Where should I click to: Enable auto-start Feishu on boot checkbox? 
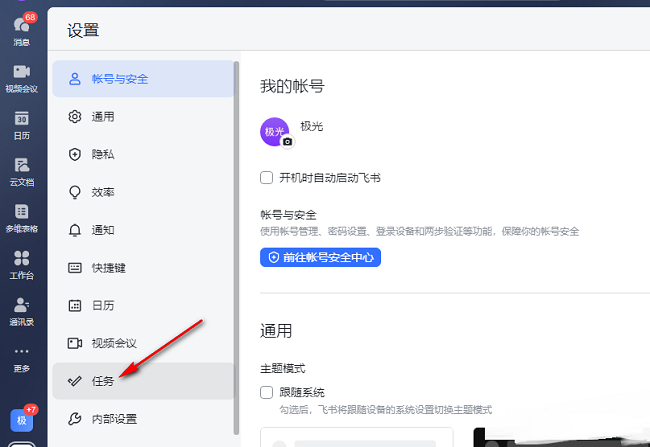point(267,178)
